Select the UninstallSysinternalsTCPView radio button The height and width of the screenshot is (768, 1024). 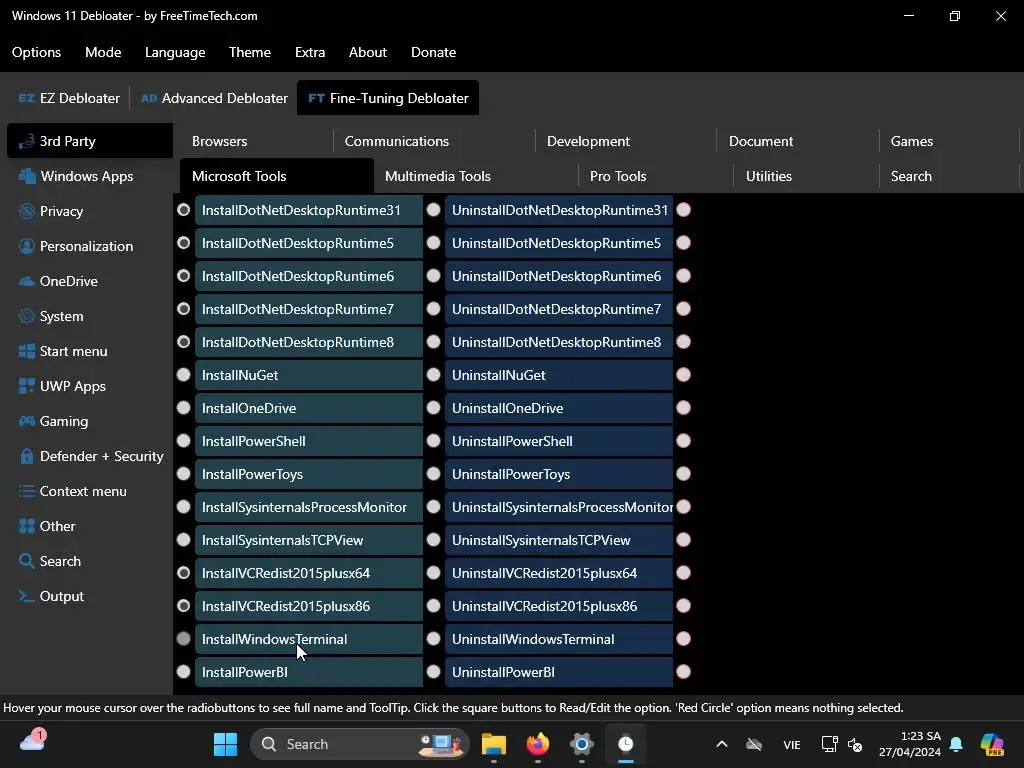coord(434,539)
